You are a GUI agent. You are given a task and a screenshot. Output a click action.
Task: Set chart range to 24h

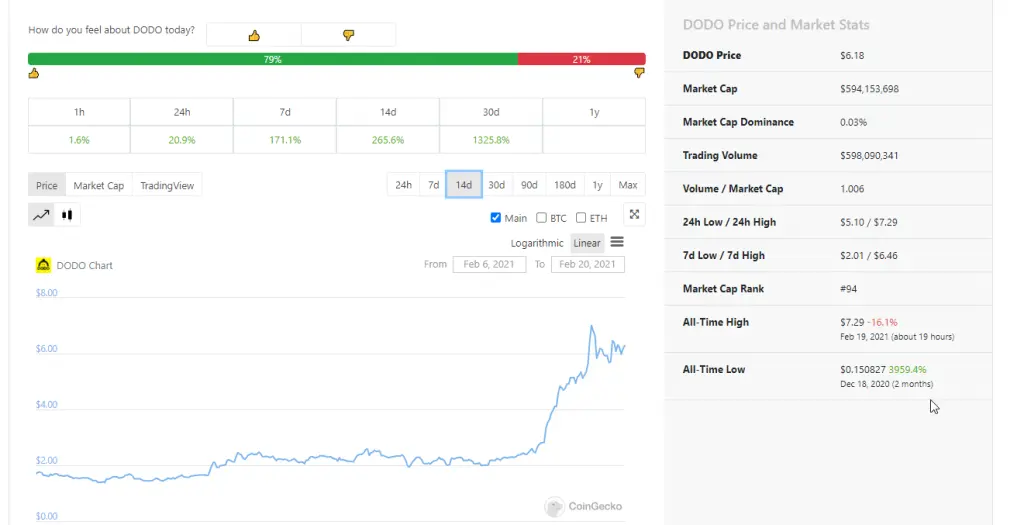[x=404, y=185]
